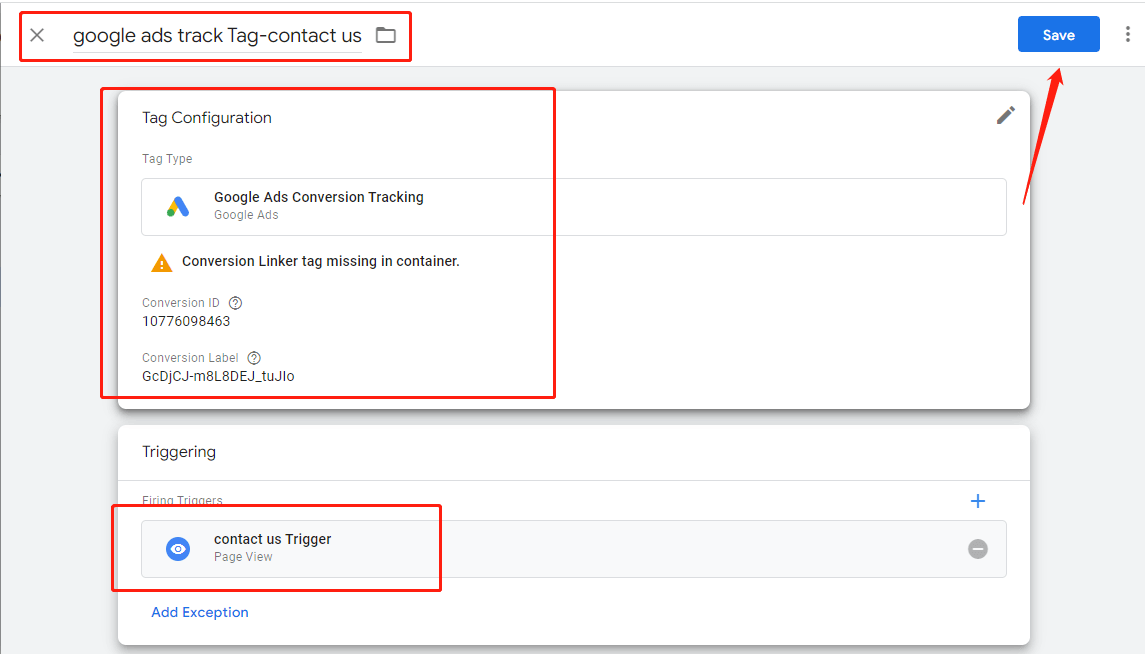Image resolution: width=1145 pixels, height=654 pixels.
Task: Click the Triggering section heading
Action: pos(179,452)
